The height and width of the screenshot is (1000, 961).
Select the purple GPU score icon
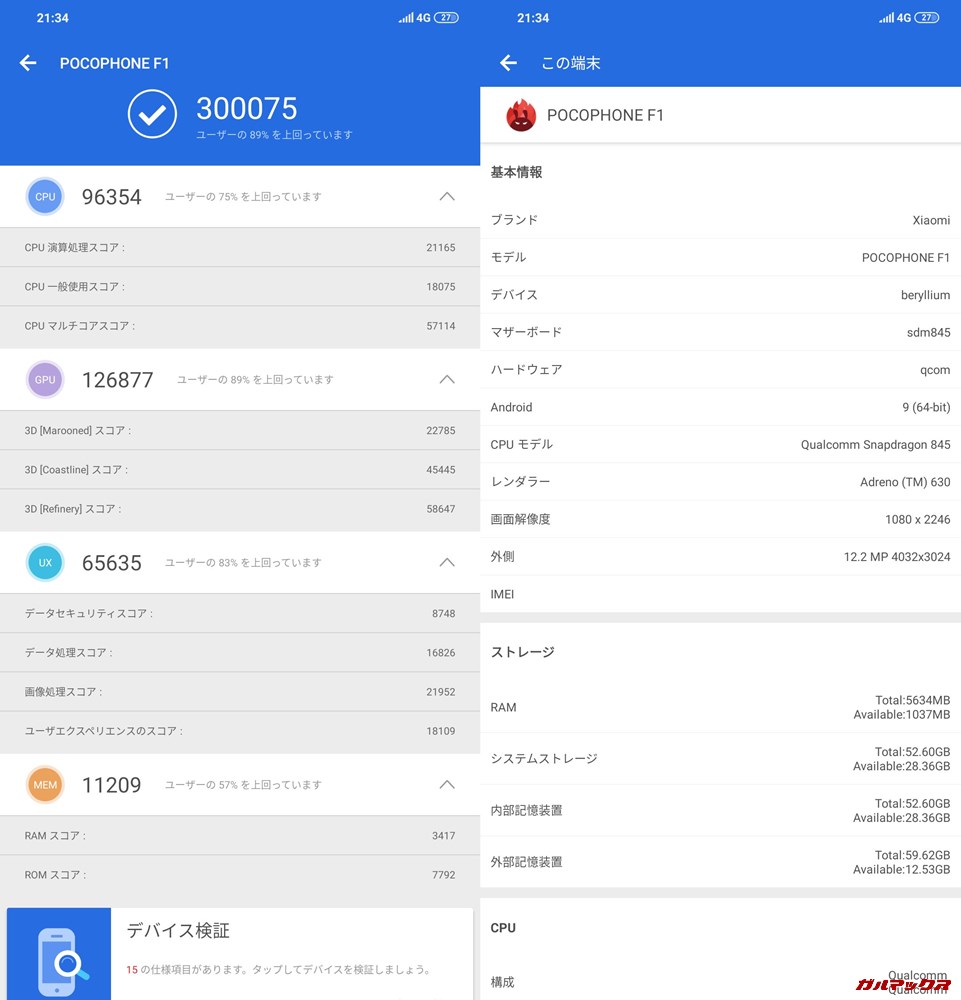pos(44,379)
